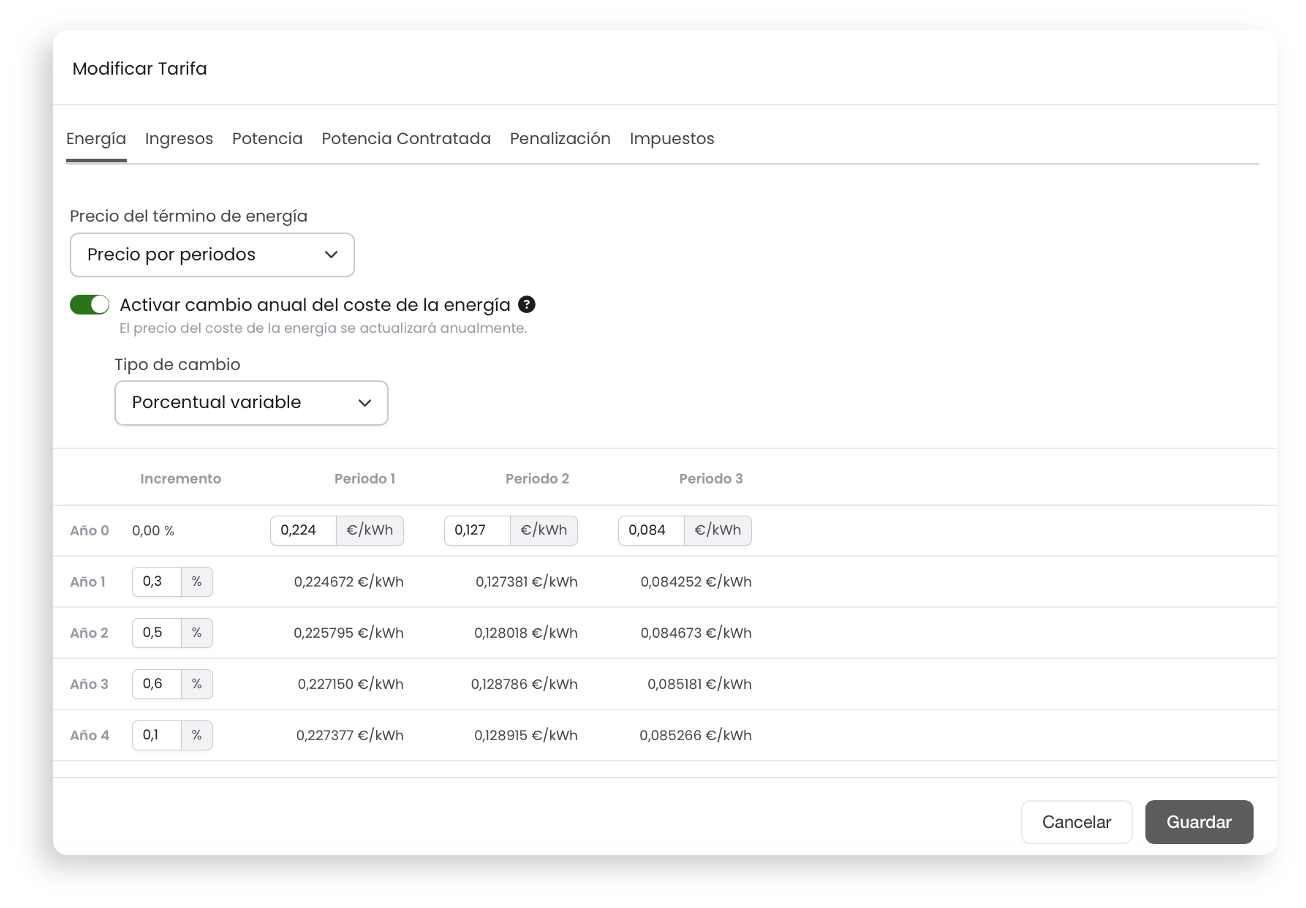Click the Periodo 3 price field 0,084
The width and height of the screenshot is (1306, 908).
point(651,531)
